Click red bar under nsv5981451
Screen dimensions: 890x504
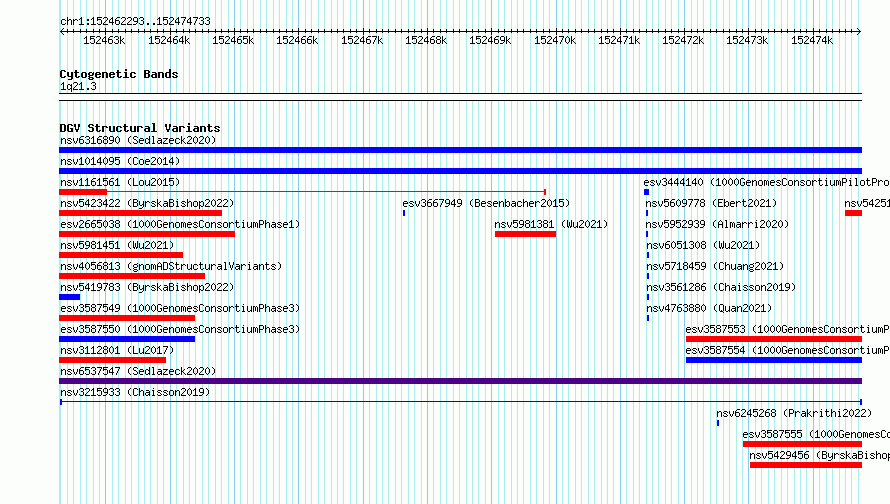(x=121, y=255)
